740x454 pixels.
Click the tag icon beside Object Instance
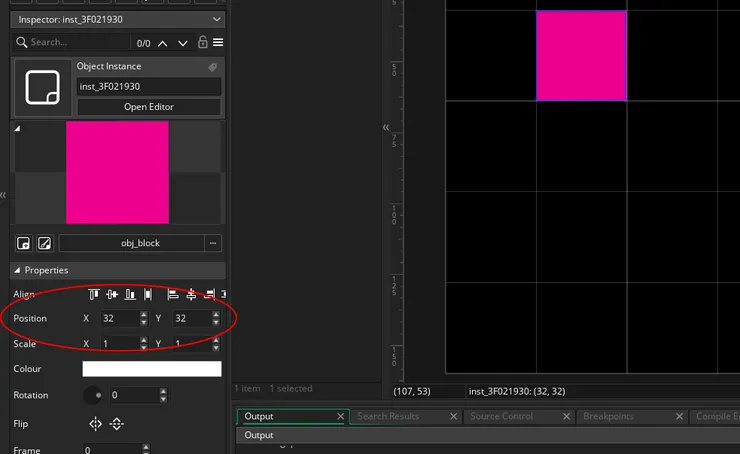click(213, 67)
